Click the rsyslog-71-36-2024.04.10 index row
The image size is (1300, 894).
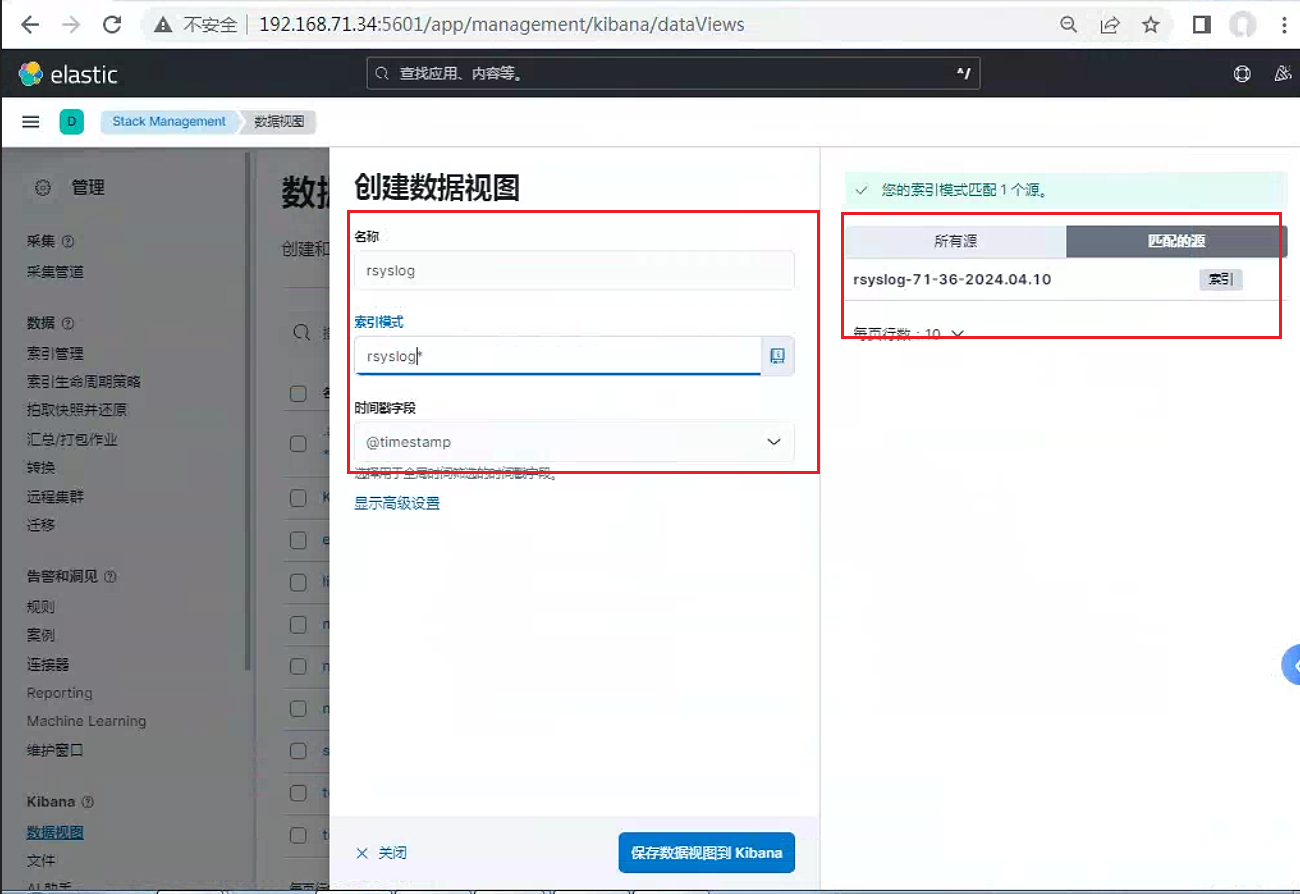point(1065,279)
